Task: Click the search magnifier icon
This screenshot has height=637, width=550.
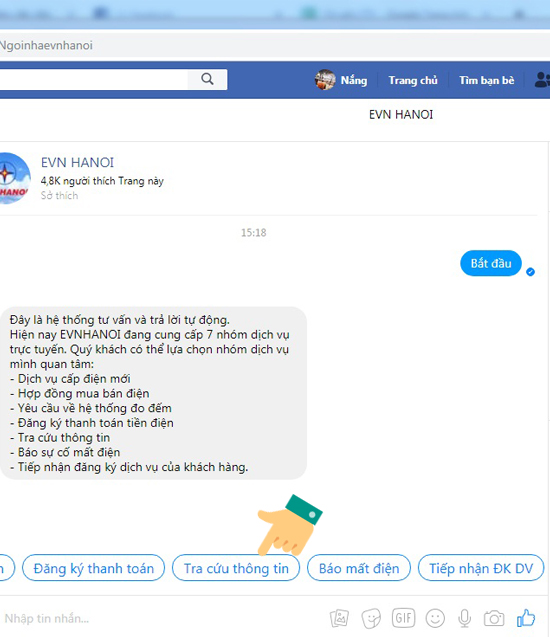Action: (207, 79)
